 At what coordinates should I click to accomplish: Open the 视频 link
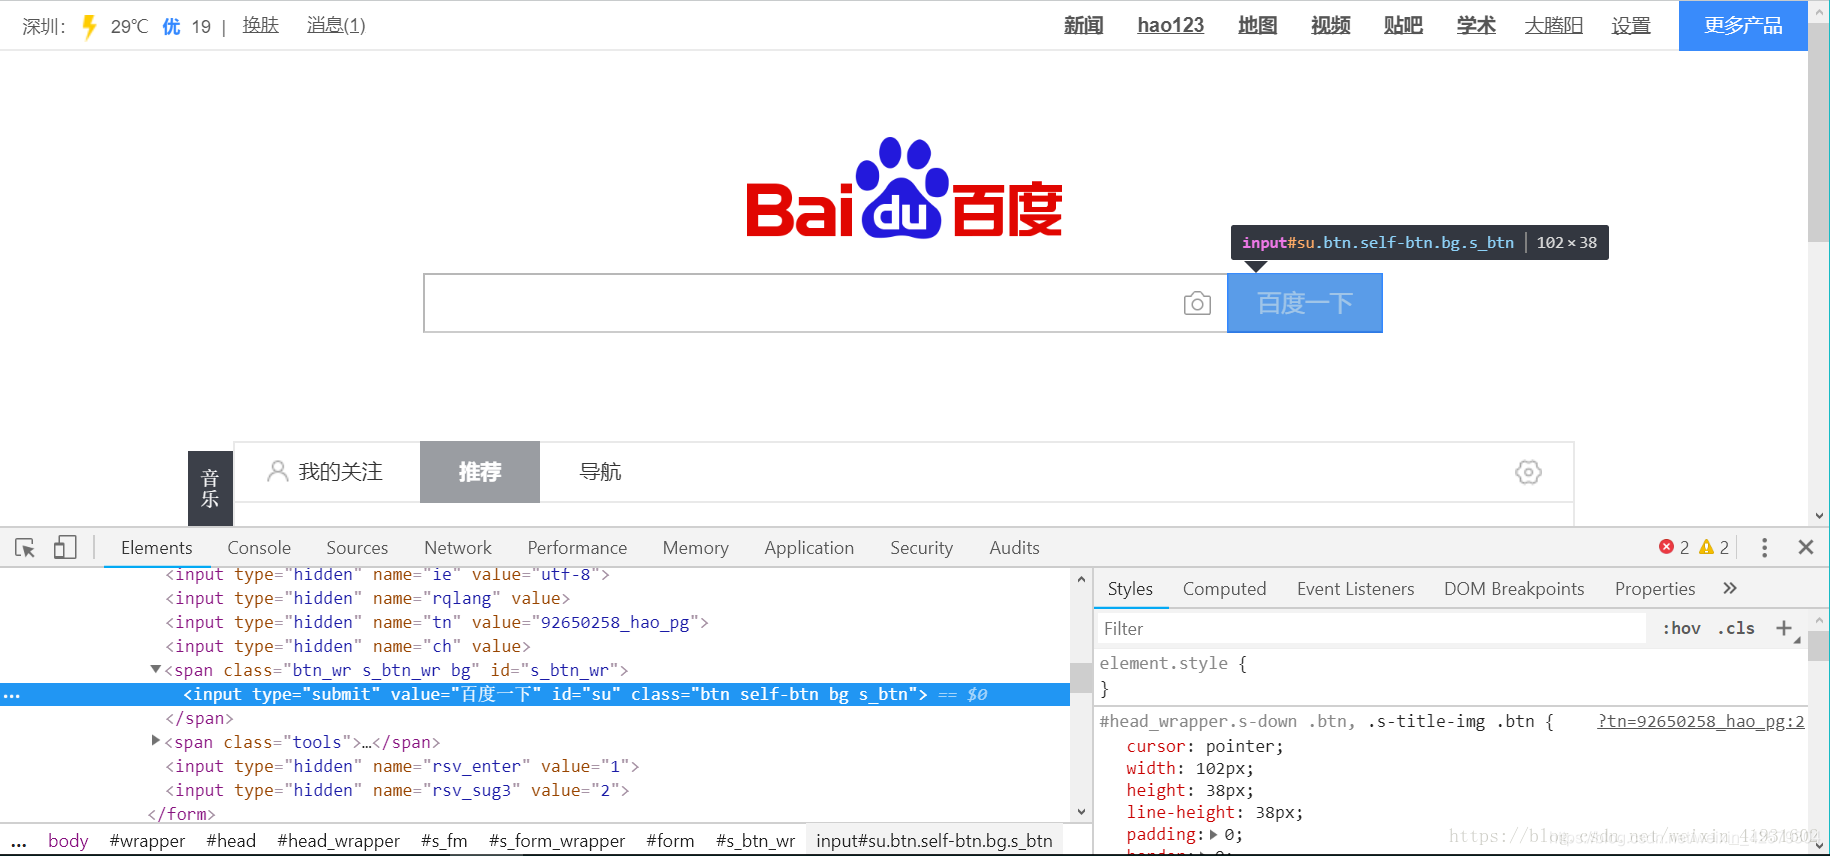point(1330,26)
